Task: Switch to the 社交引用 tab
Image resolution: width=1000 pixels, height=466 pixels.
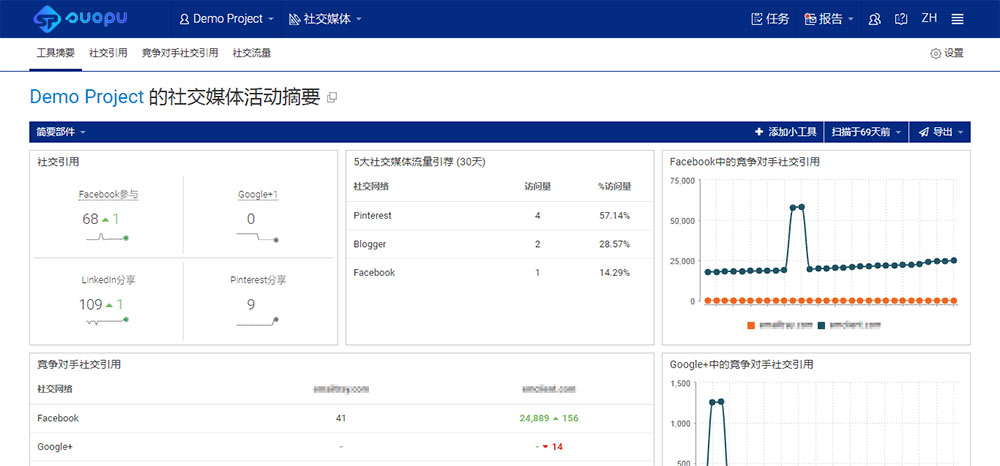Action: click(108, 53)
